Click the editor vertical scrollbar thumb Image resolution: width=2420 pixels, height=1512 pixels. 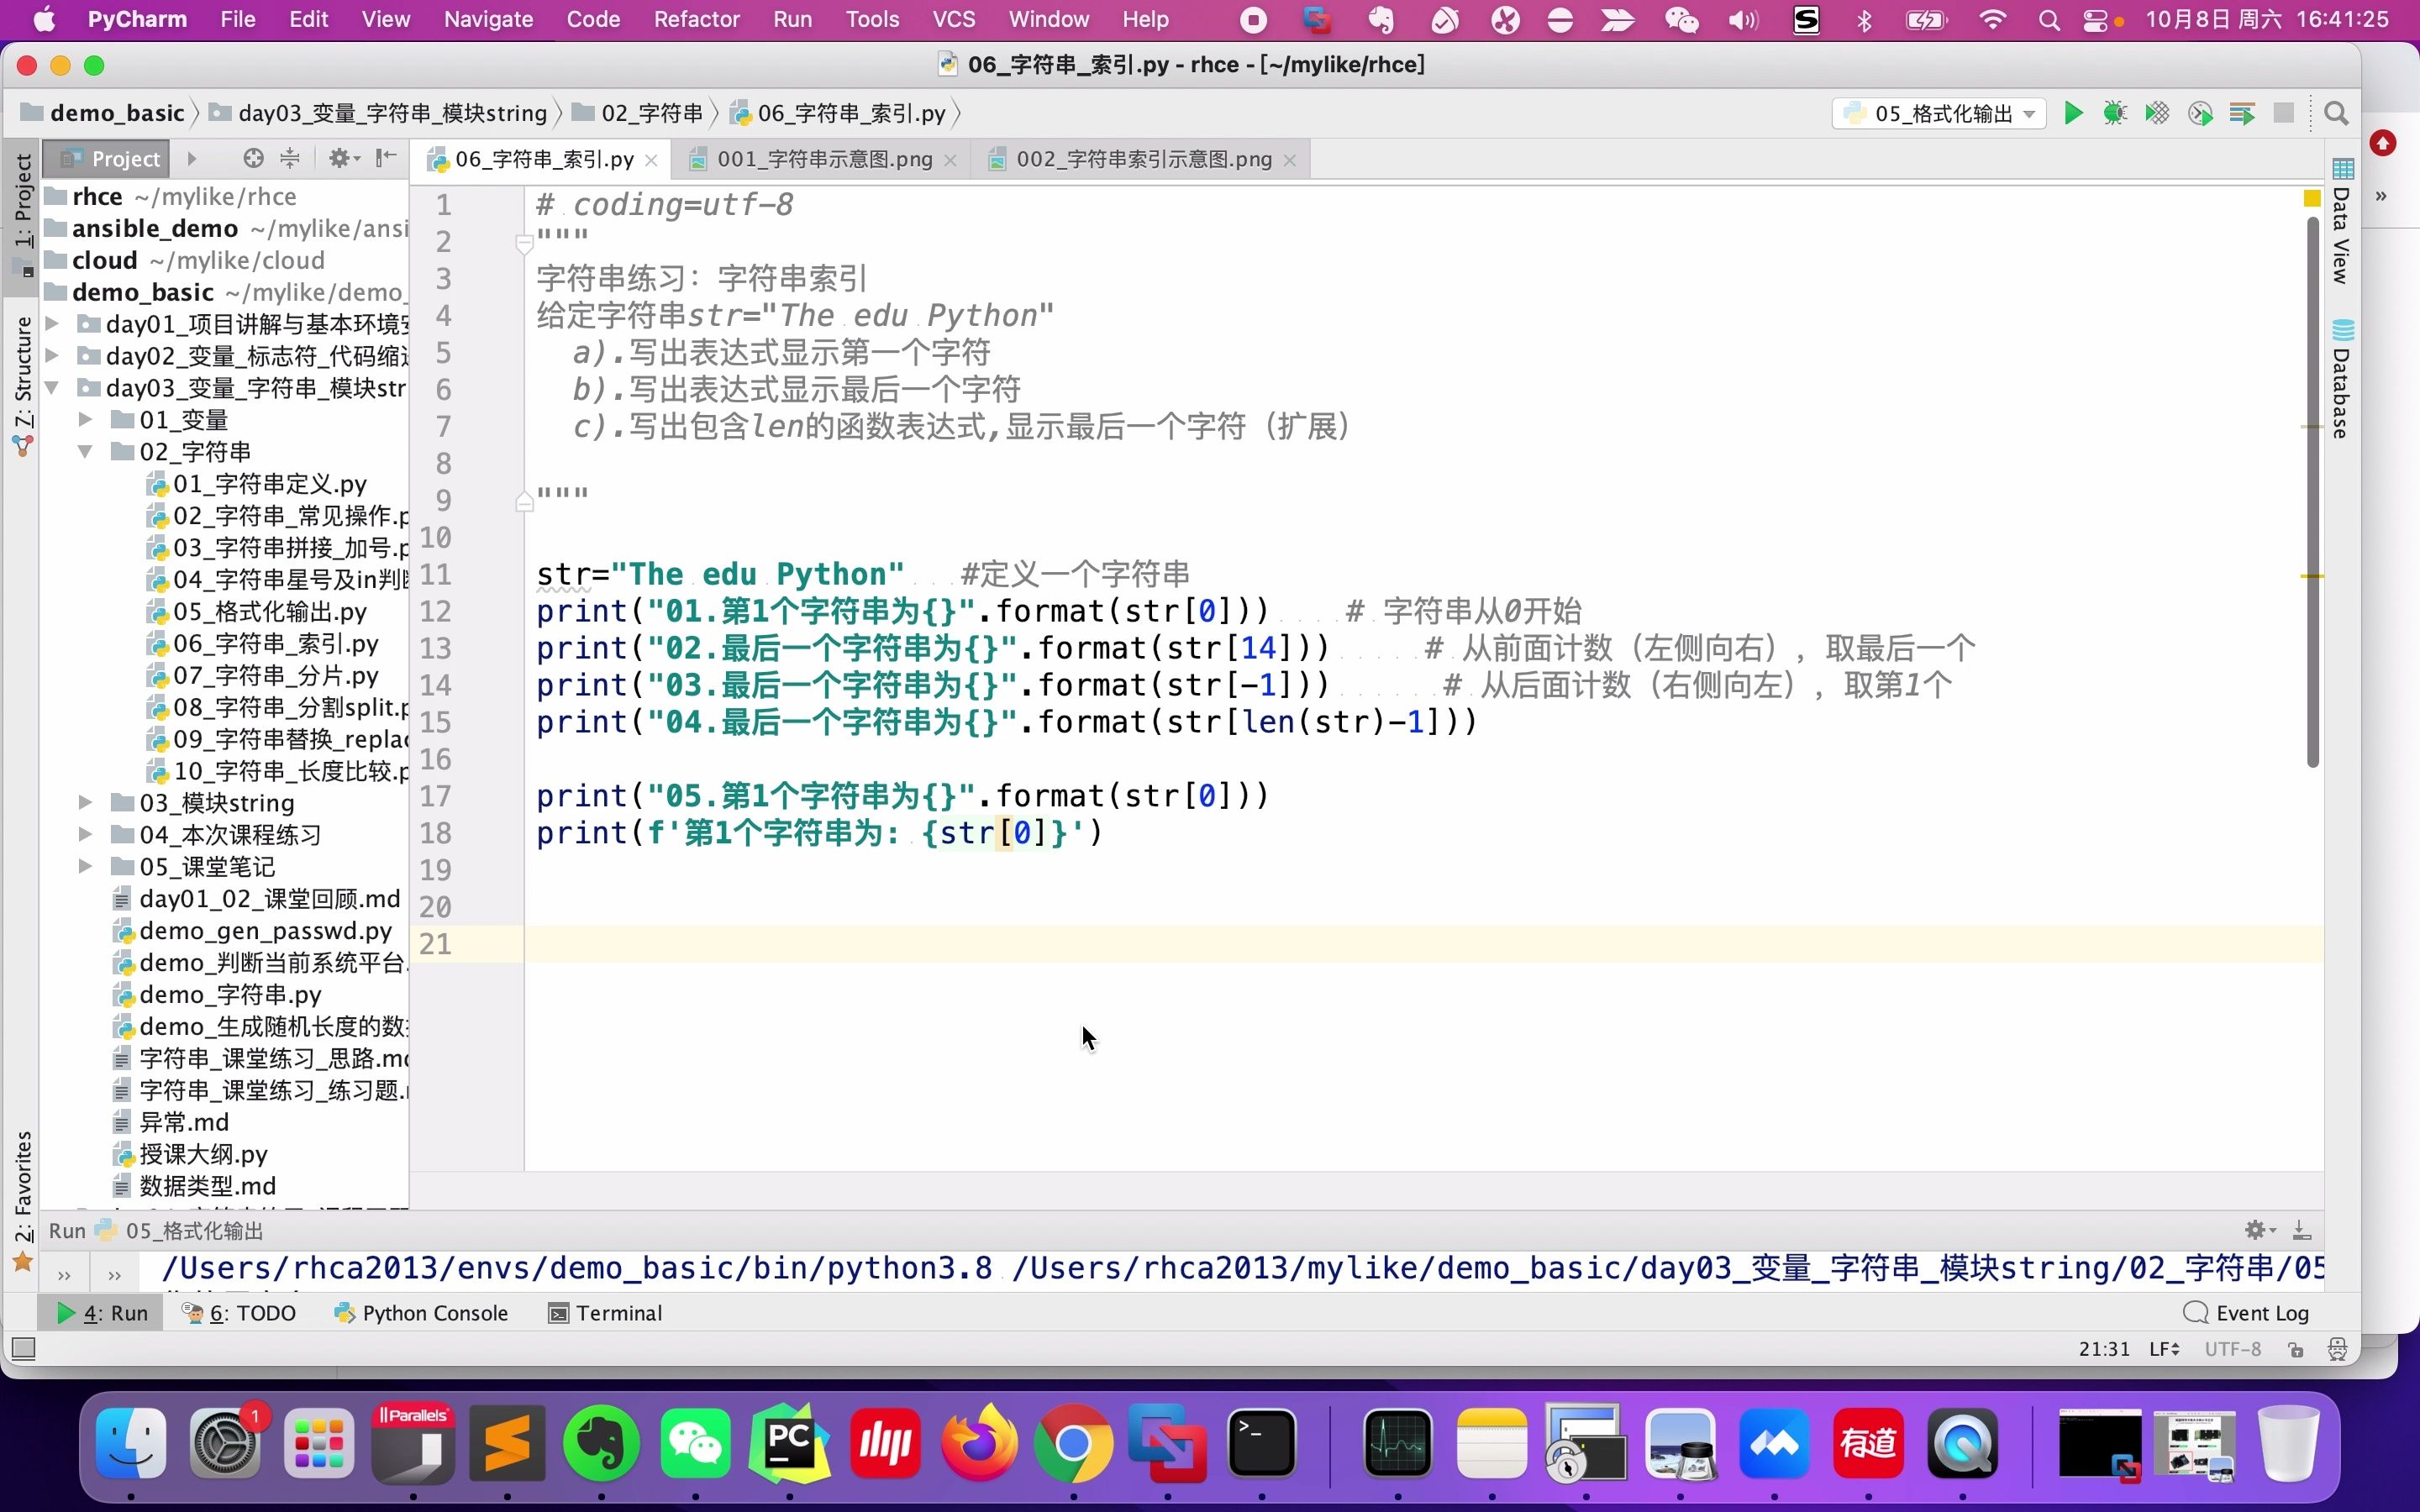point(2312,492)
